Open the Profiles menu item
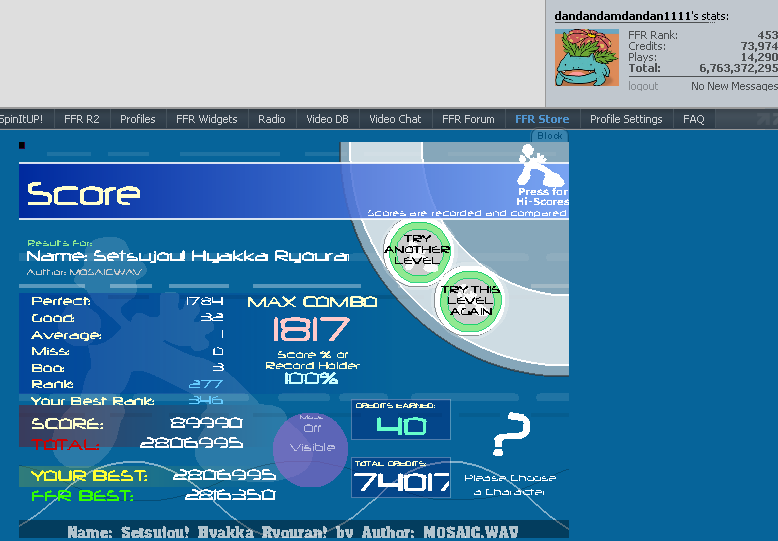Image resolution: width=778 pixels, height=541 pixels. (138, 119)
